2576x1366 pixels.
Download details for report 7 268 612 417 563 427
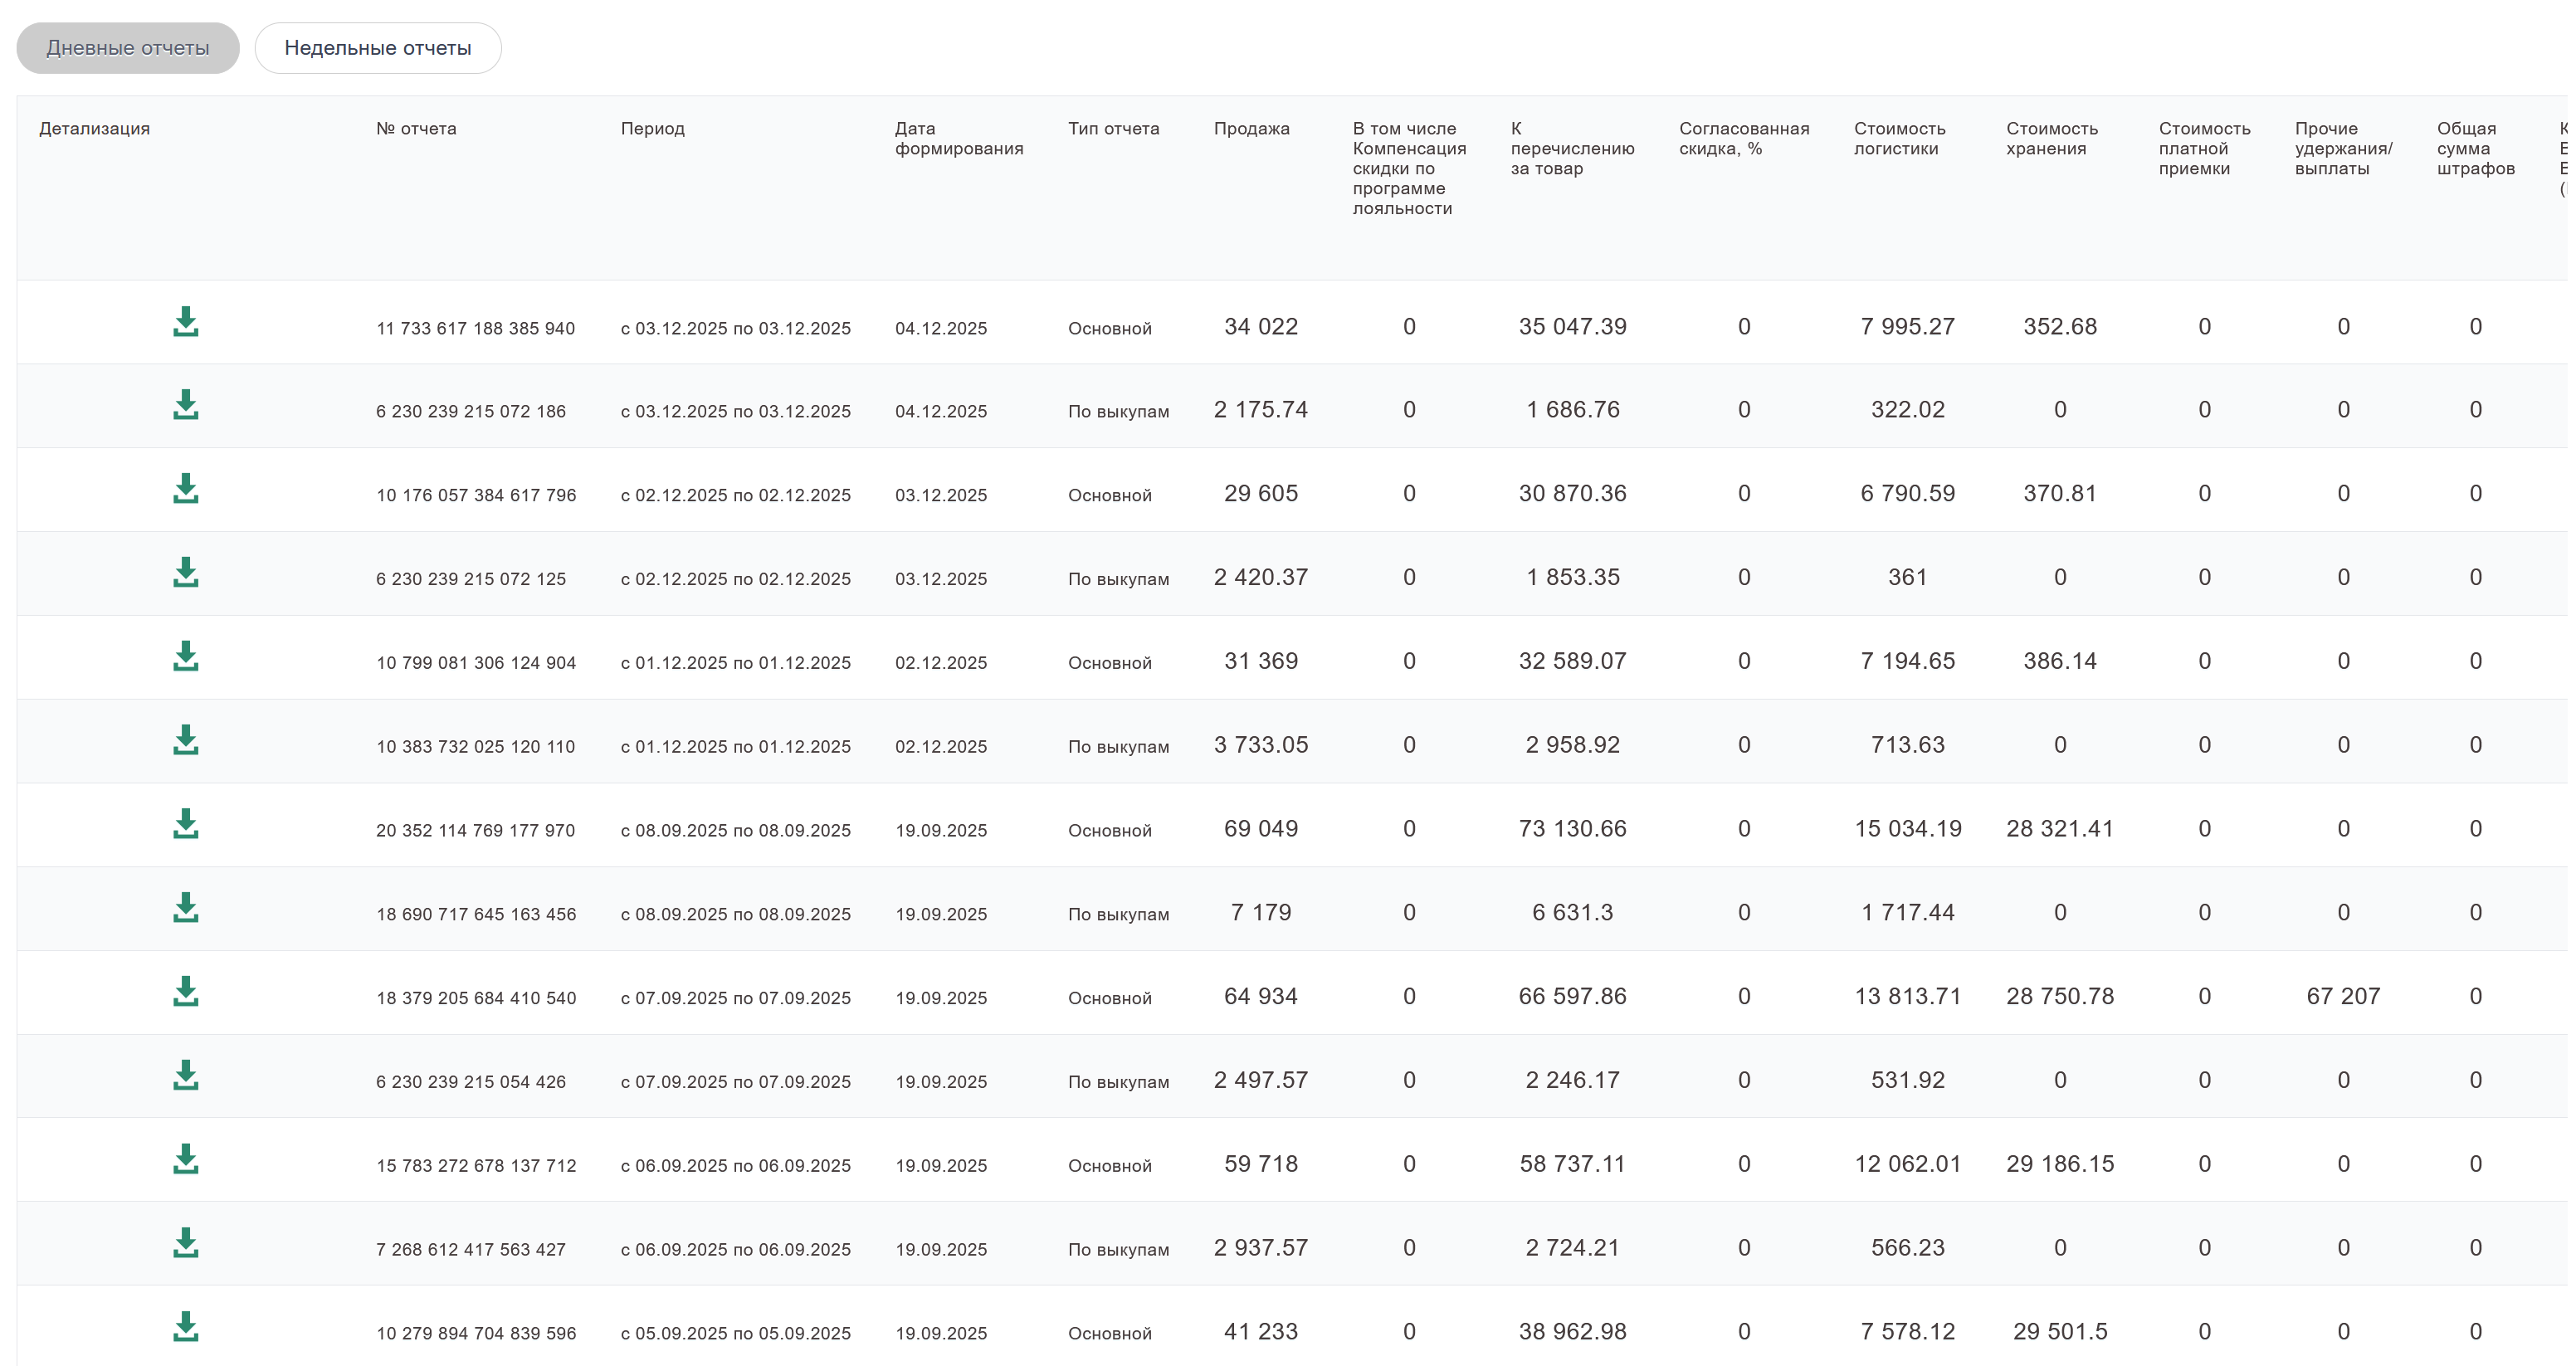coord(186,1243)
